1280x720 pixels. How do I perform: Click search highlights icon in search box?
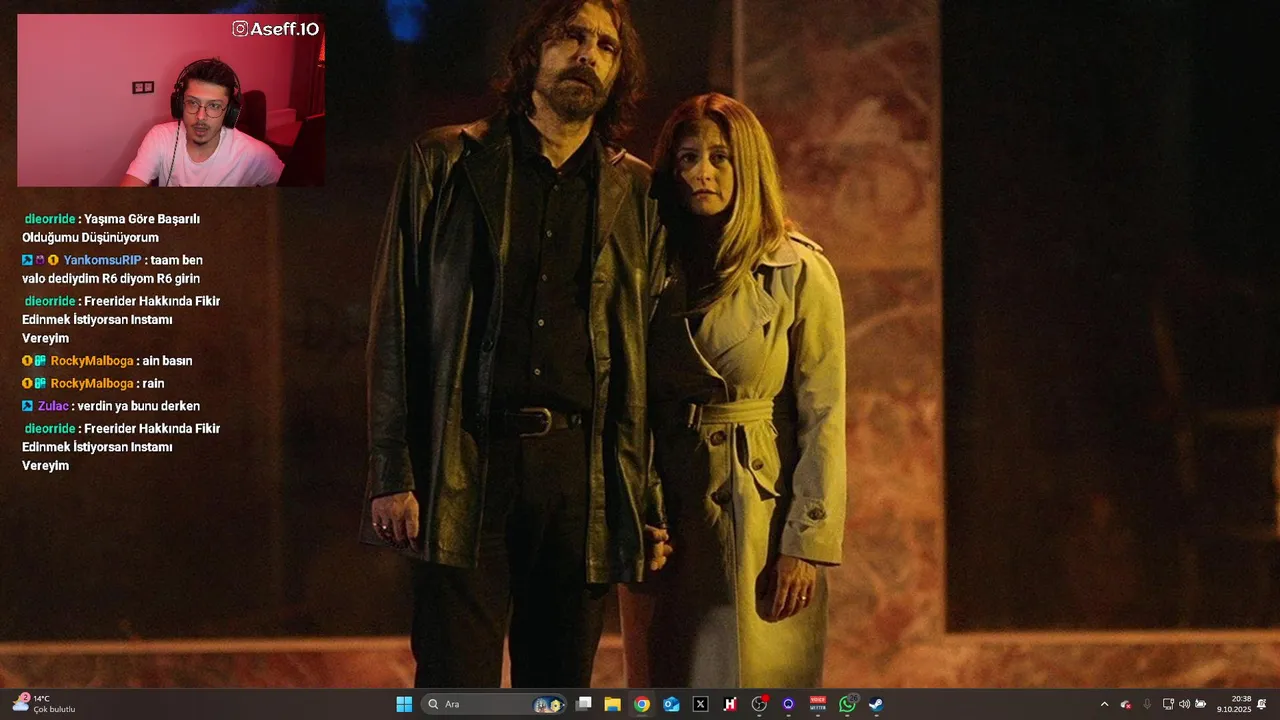coord(548,704)
